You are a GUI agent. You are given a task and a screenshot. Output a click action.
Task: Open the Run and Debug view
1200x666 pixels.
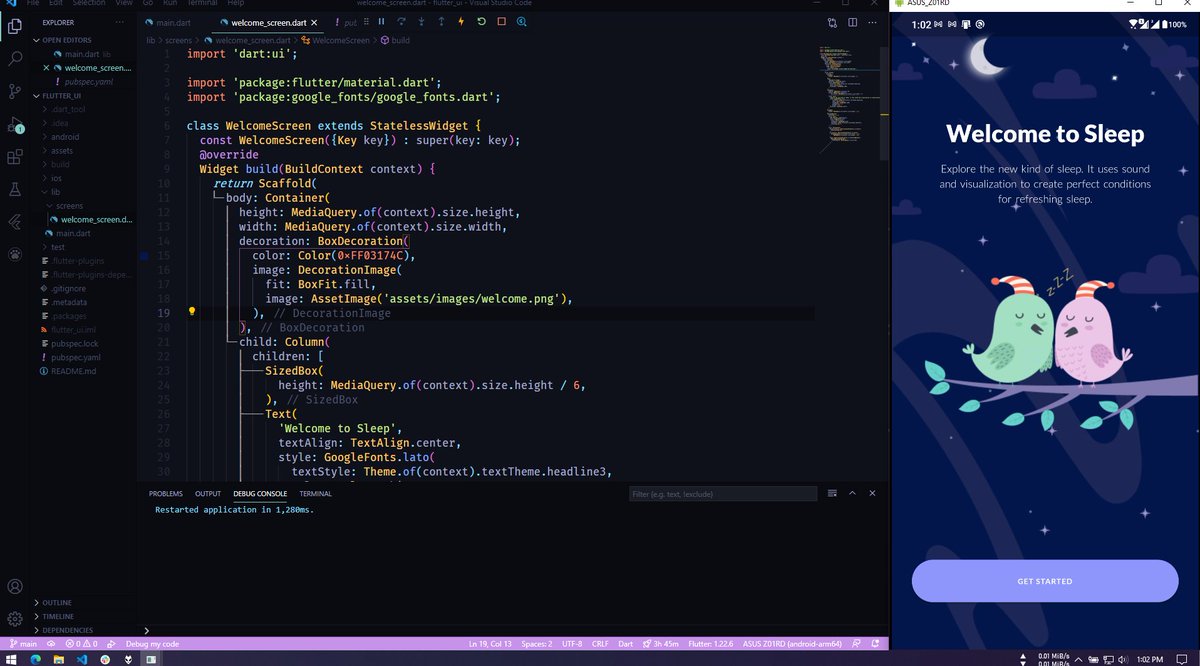15,125
